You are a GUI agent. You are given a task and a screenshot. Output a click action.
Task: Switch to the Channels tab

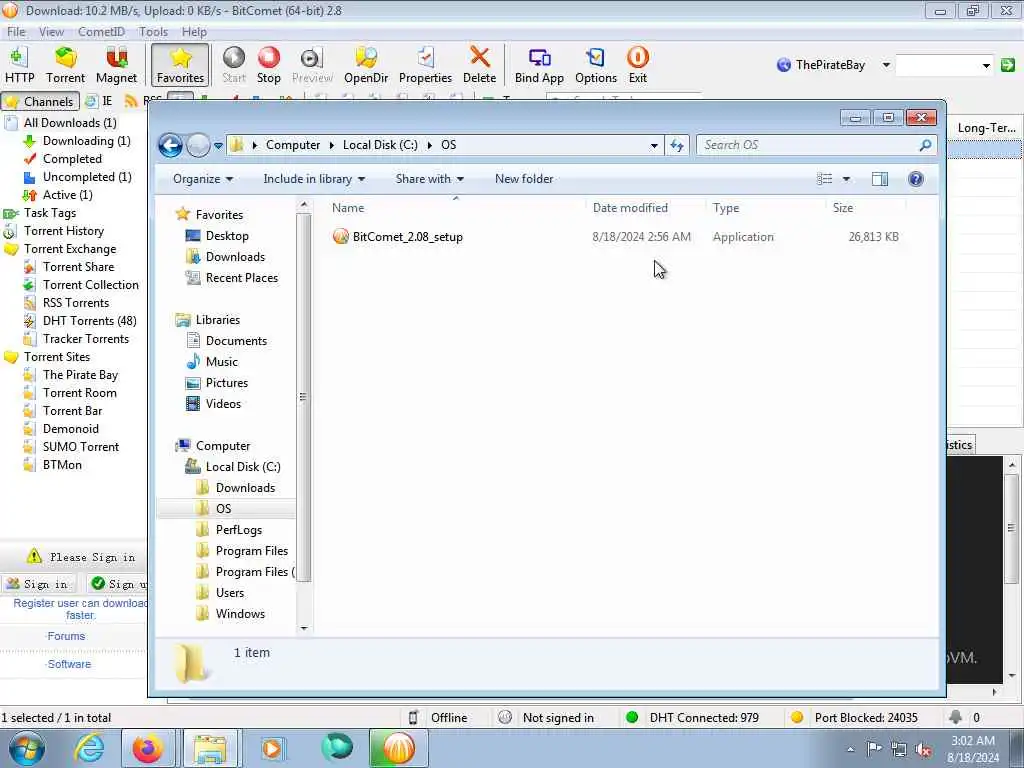click(x=40, y=101)
